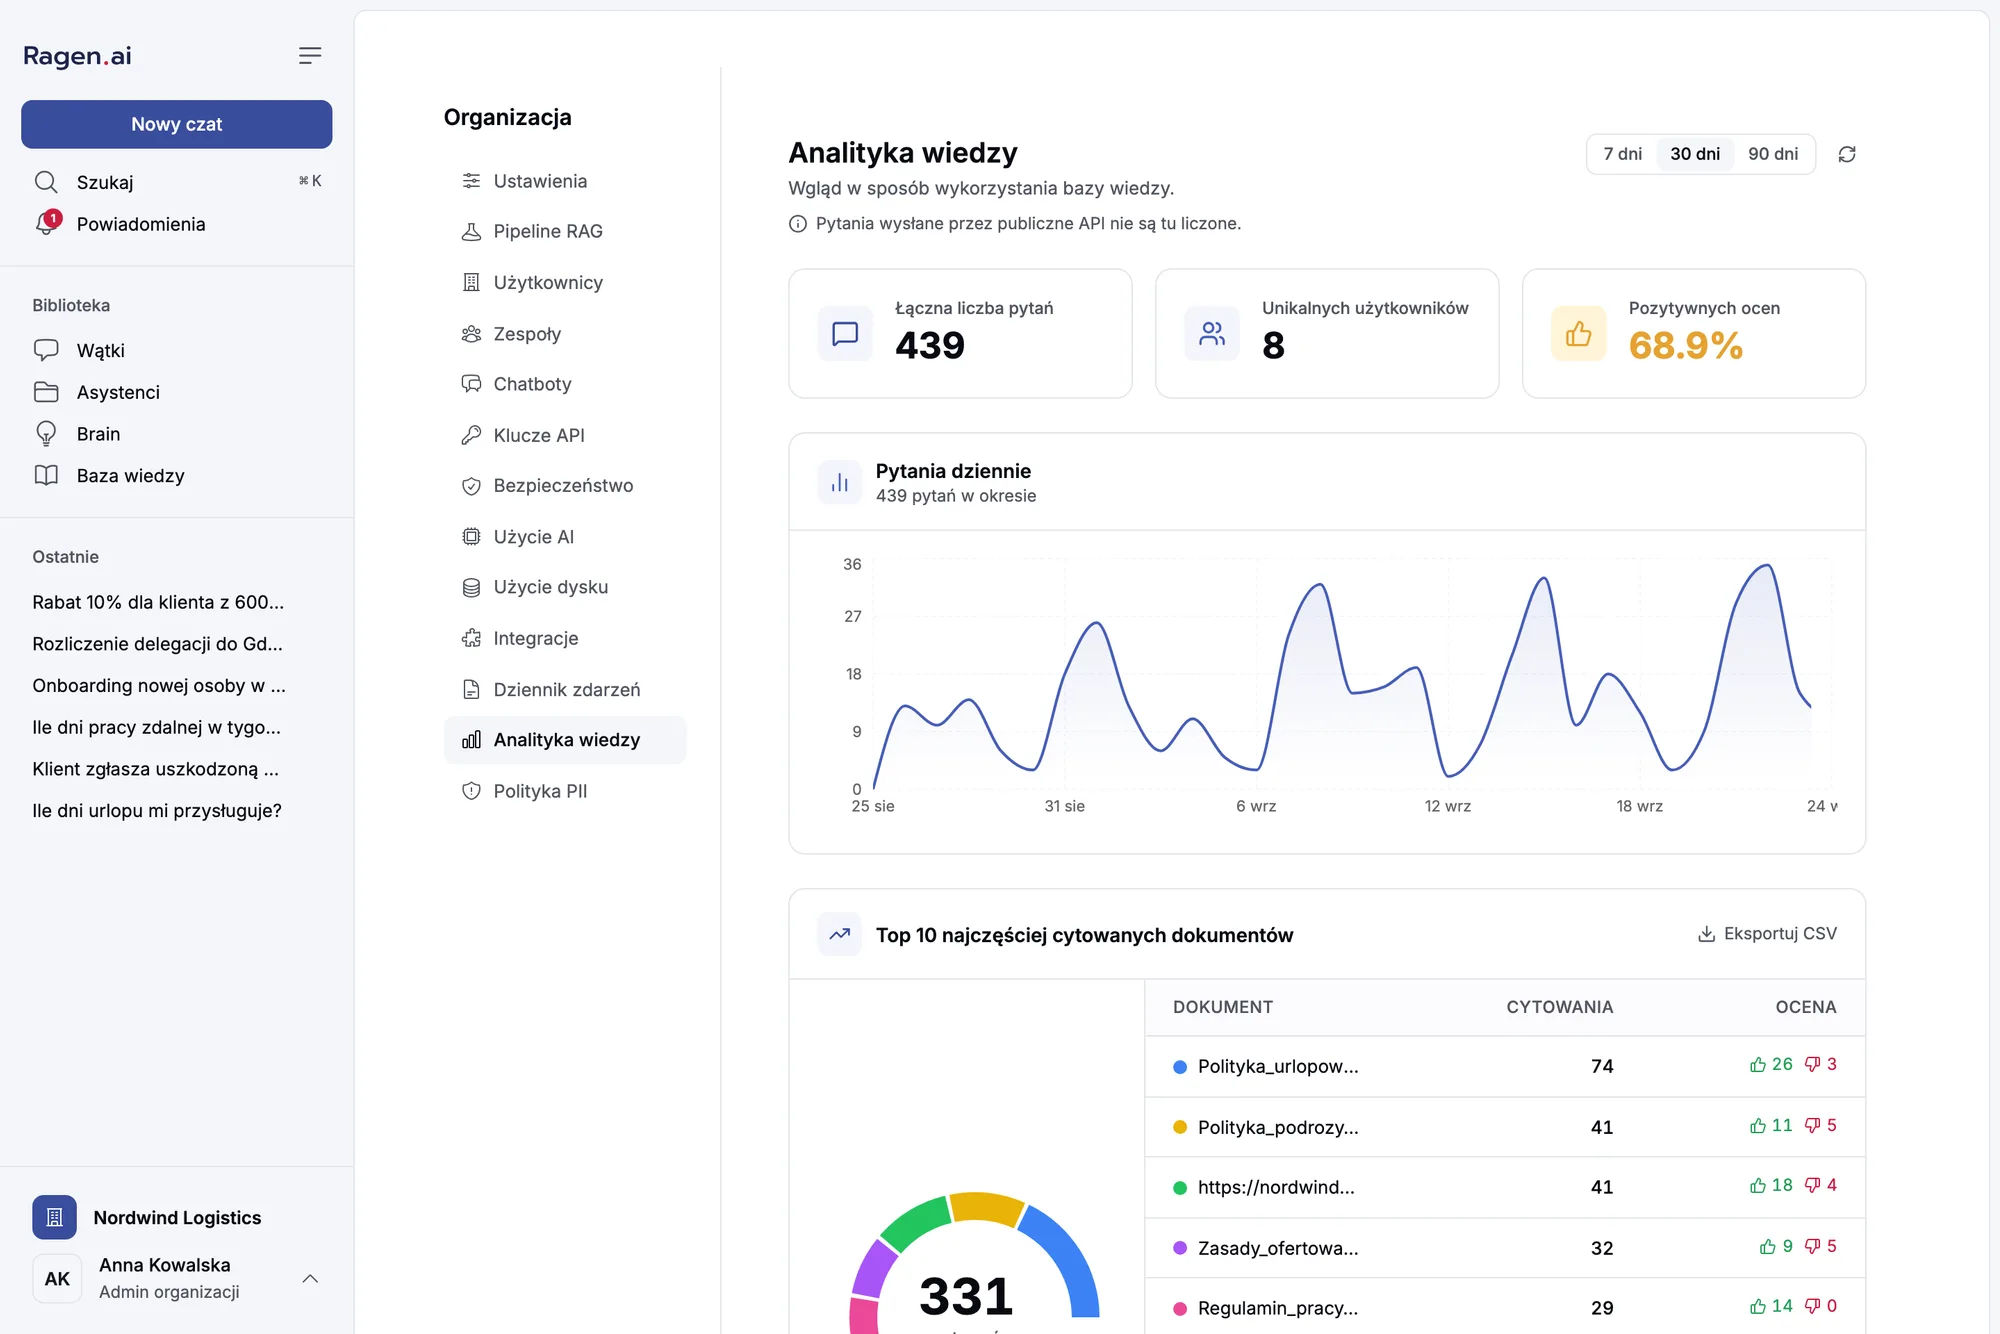Click the Użycie dysku database icon

[471, 587]
